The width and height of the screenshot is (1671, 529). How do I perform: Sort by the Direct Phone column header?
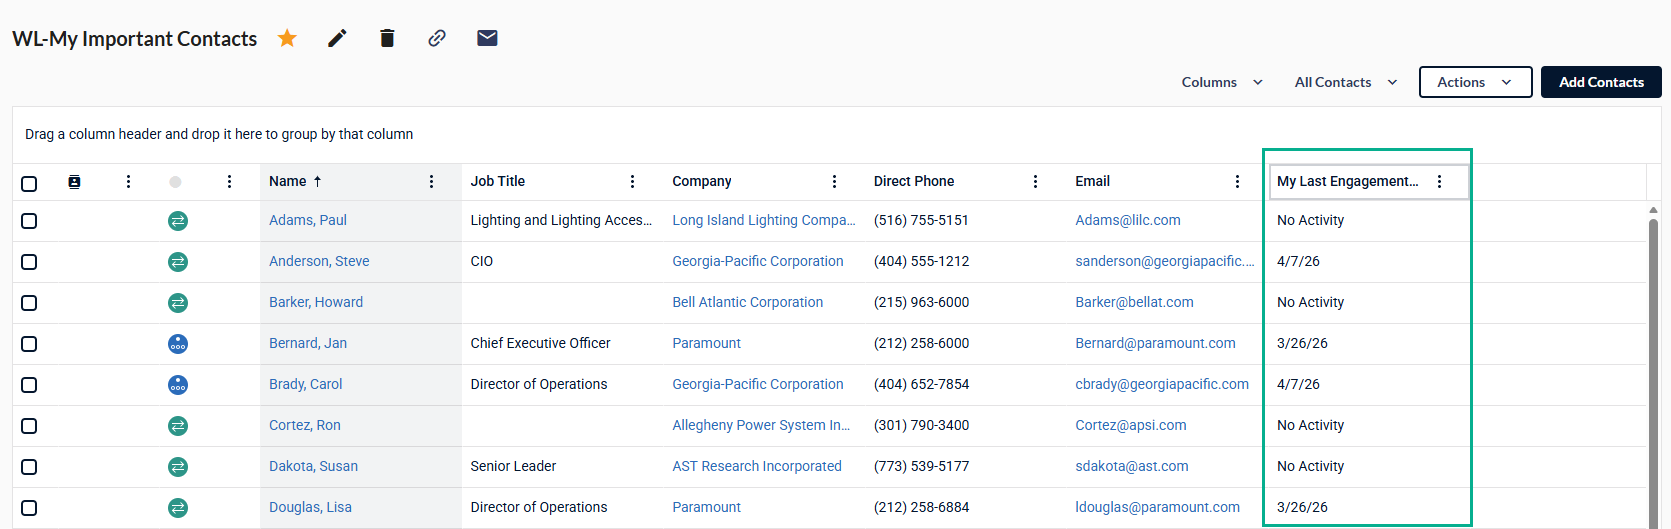pos(914,181)
